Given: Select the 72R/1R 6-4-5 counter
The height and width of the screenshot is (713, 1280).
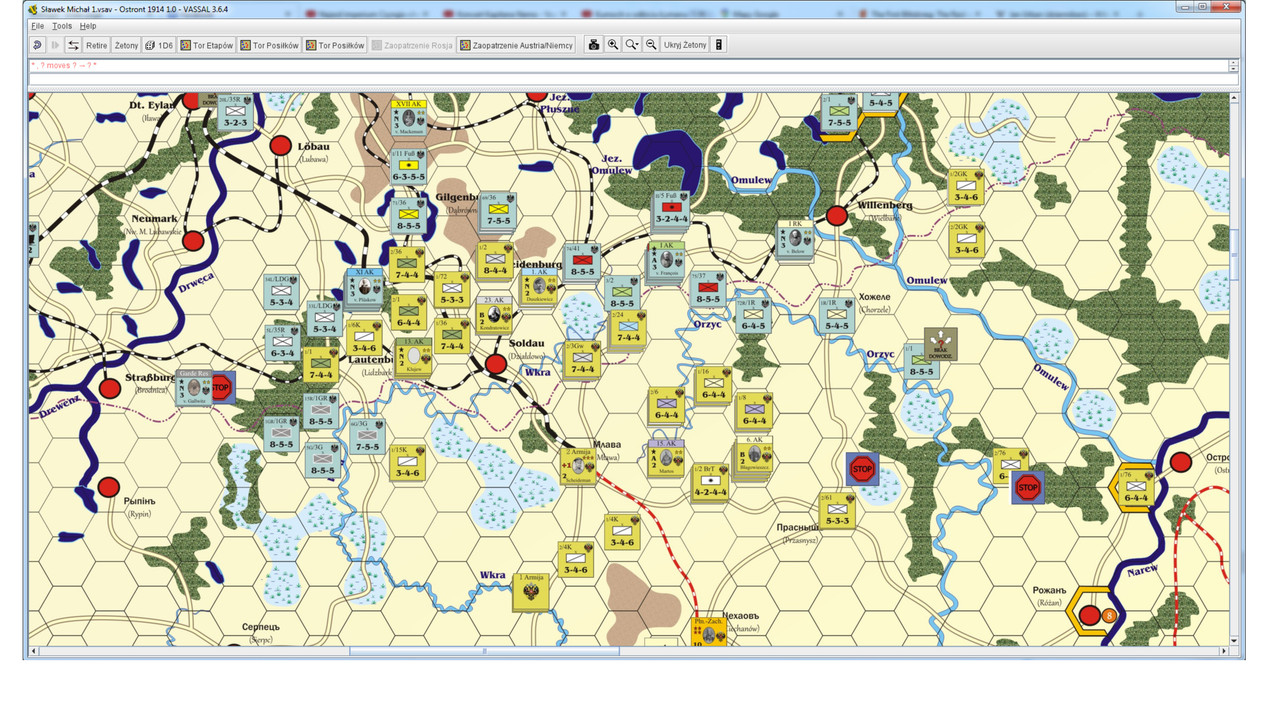Looking at the screenshot, I should click(x=754, y=315).
